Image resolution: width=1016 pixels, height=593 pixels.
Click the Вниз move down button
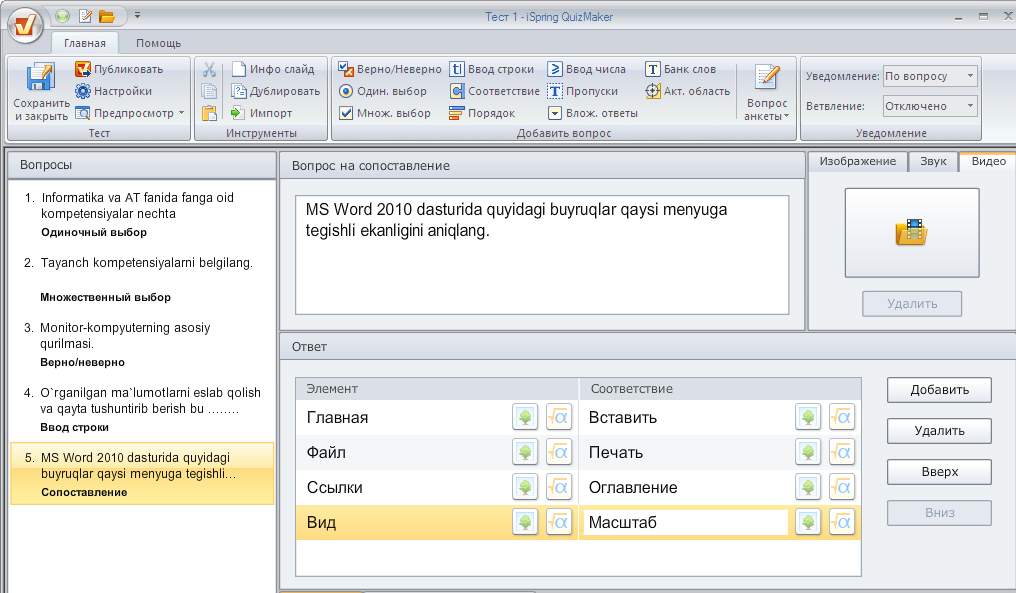(x=940, y=513)
